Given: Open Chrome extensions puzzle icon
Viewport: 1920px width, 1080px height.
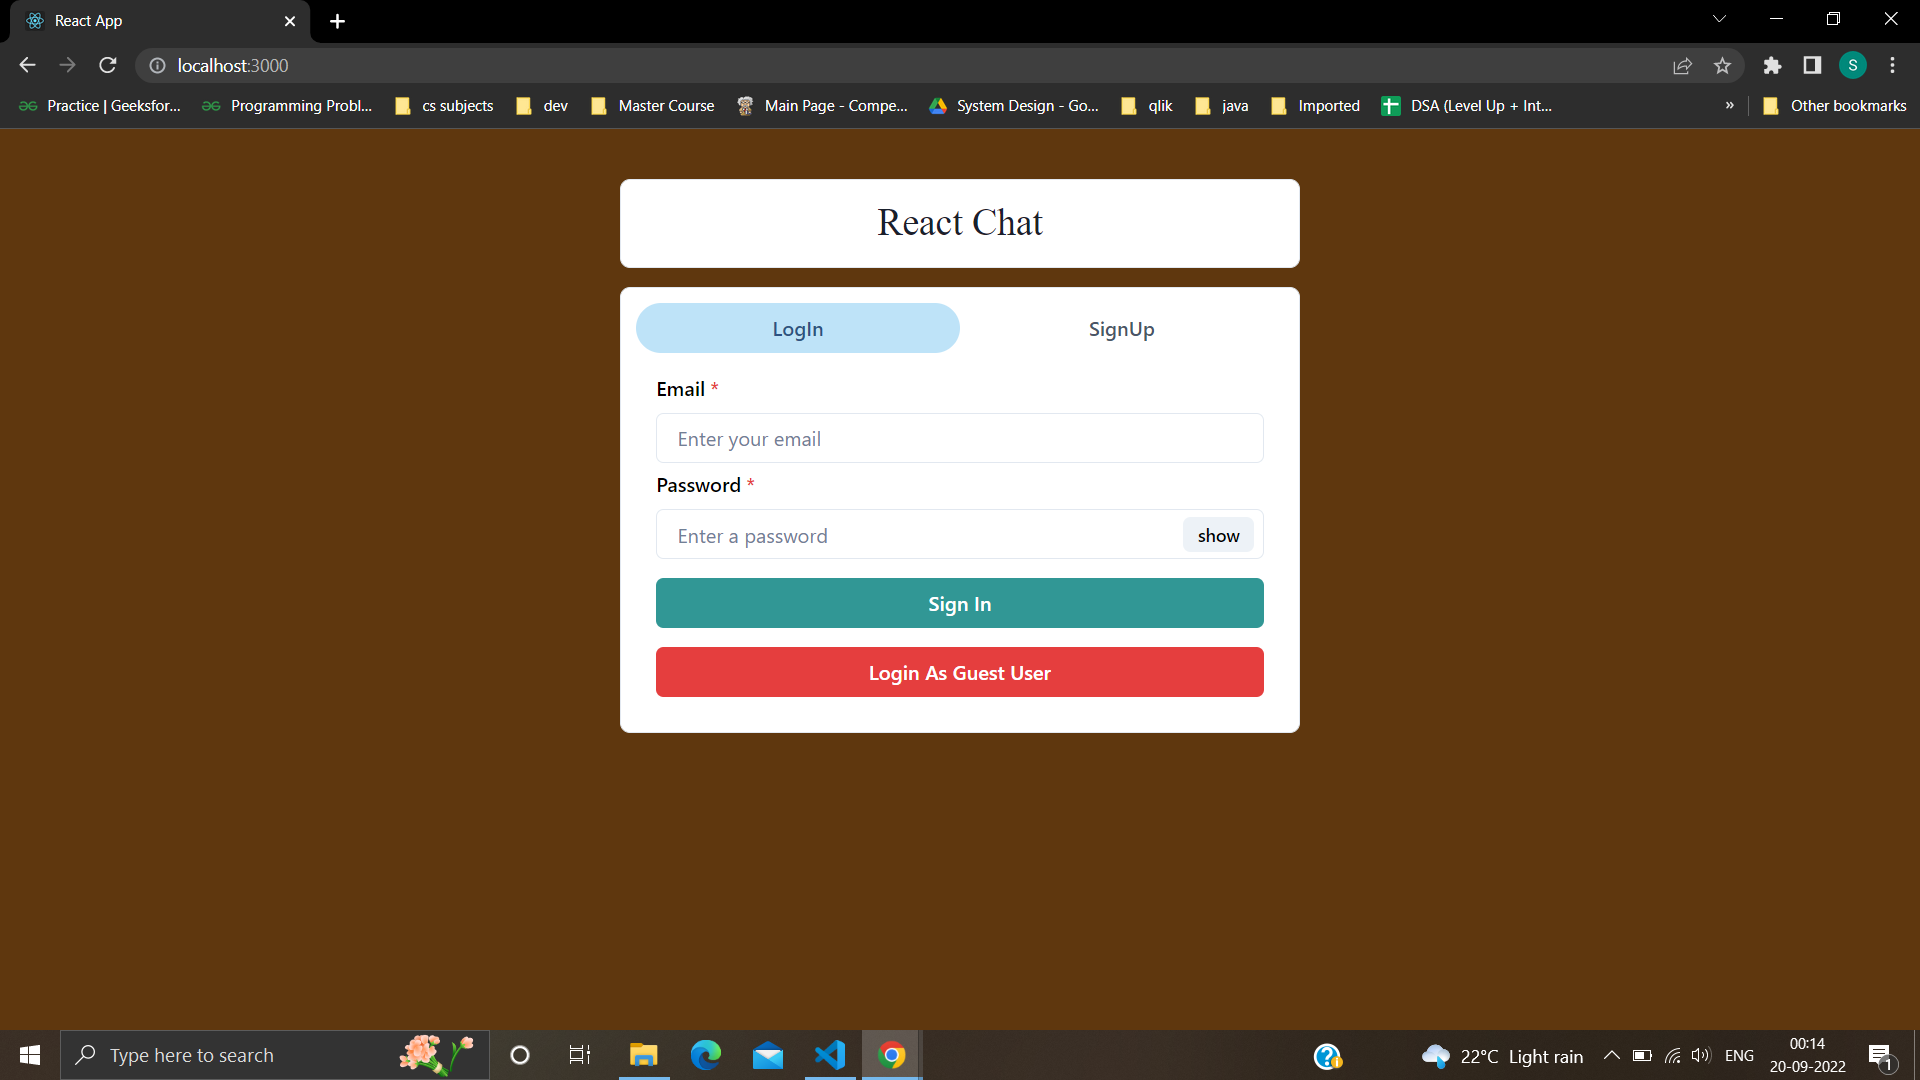Looking at the screenshot, I should coord(1772,65).
